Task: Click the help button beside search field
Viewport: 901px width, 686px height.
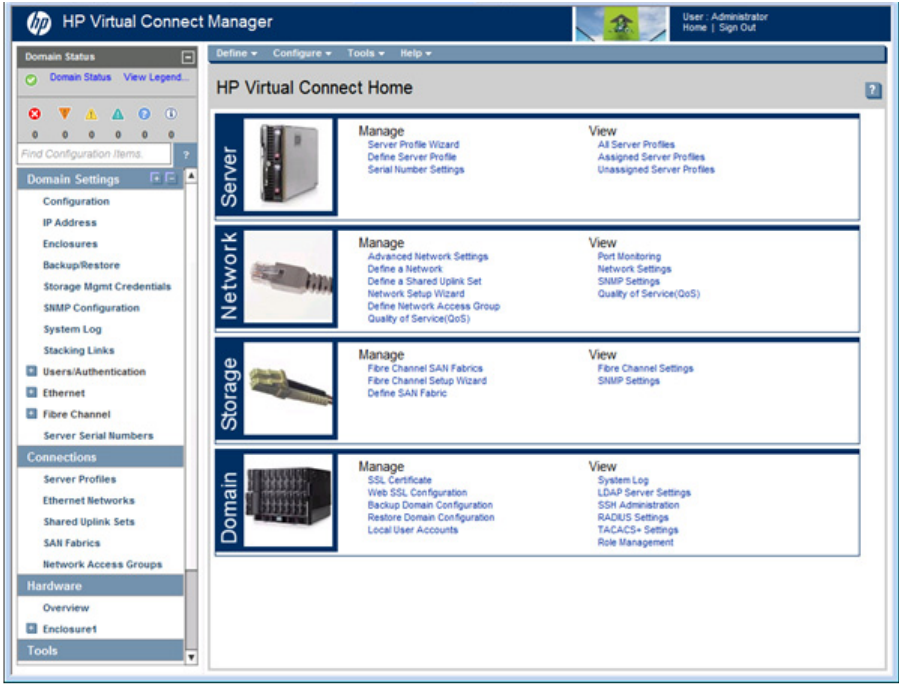Action: [186, 154]
